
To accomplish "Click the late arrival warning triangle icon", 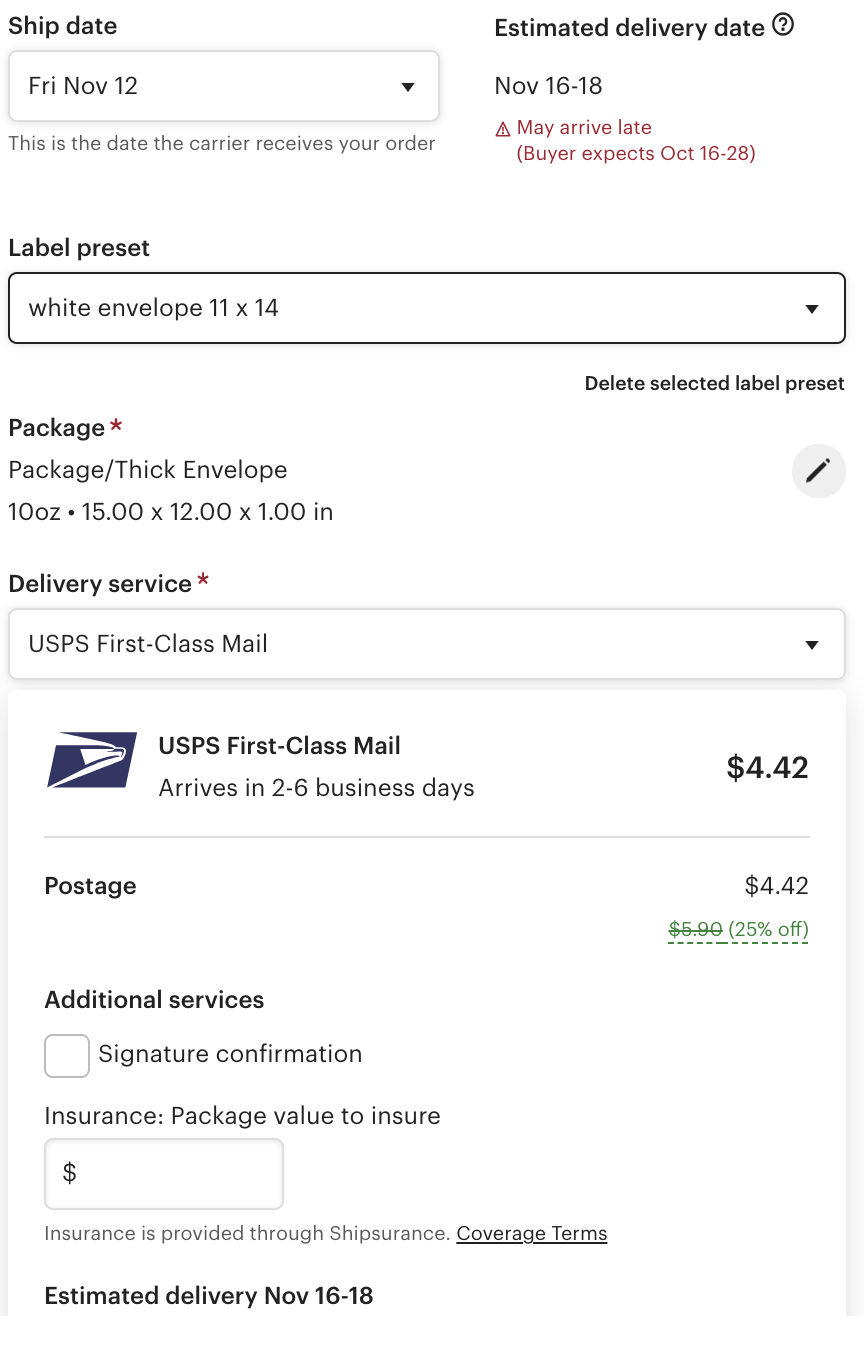I will (502, 128).
